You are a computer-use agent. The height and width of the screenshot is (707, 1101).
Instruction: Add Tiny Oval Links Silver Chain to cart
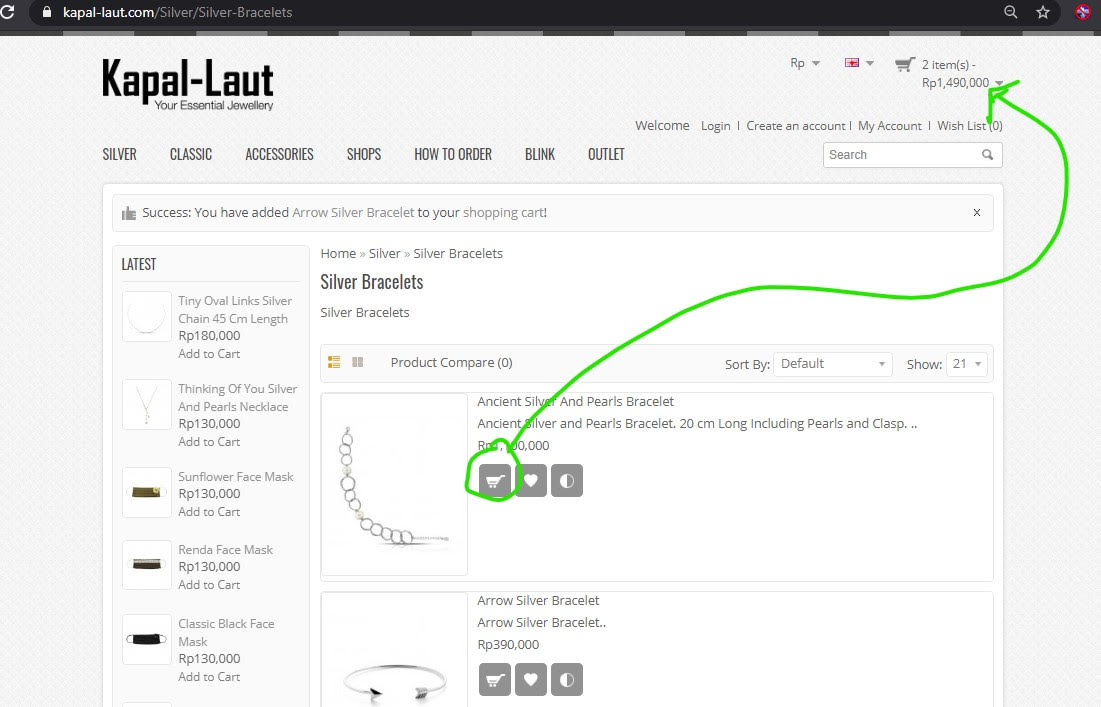[x=209, y=354]
